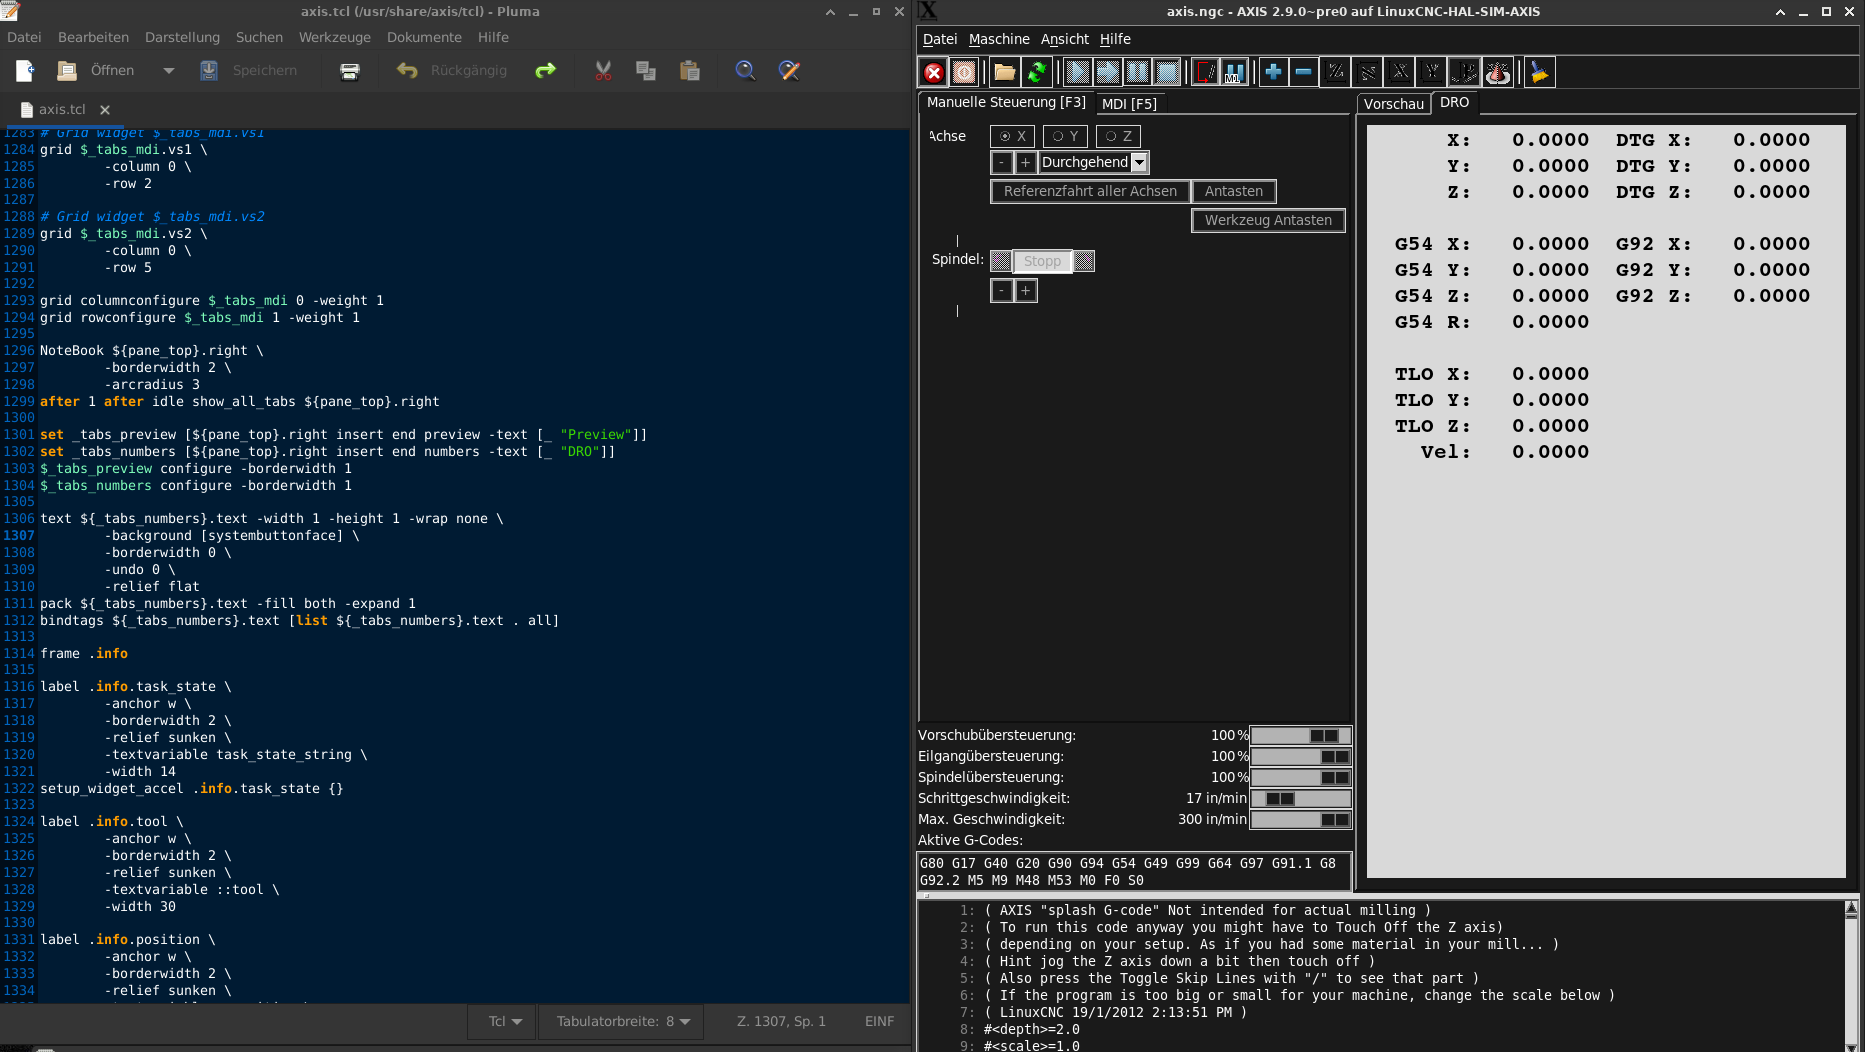1865x1052 pixels.
Task: Run the program with the play icon
Action: point(1078,71)
